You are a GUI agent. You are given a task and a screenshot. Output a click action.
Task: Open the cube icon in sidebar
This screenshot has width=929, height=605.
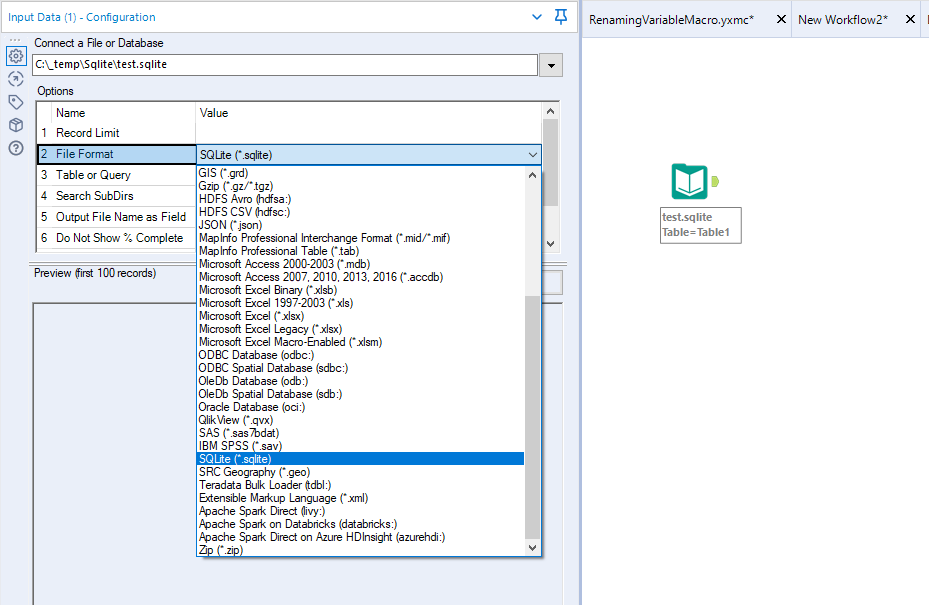point(16,125)
